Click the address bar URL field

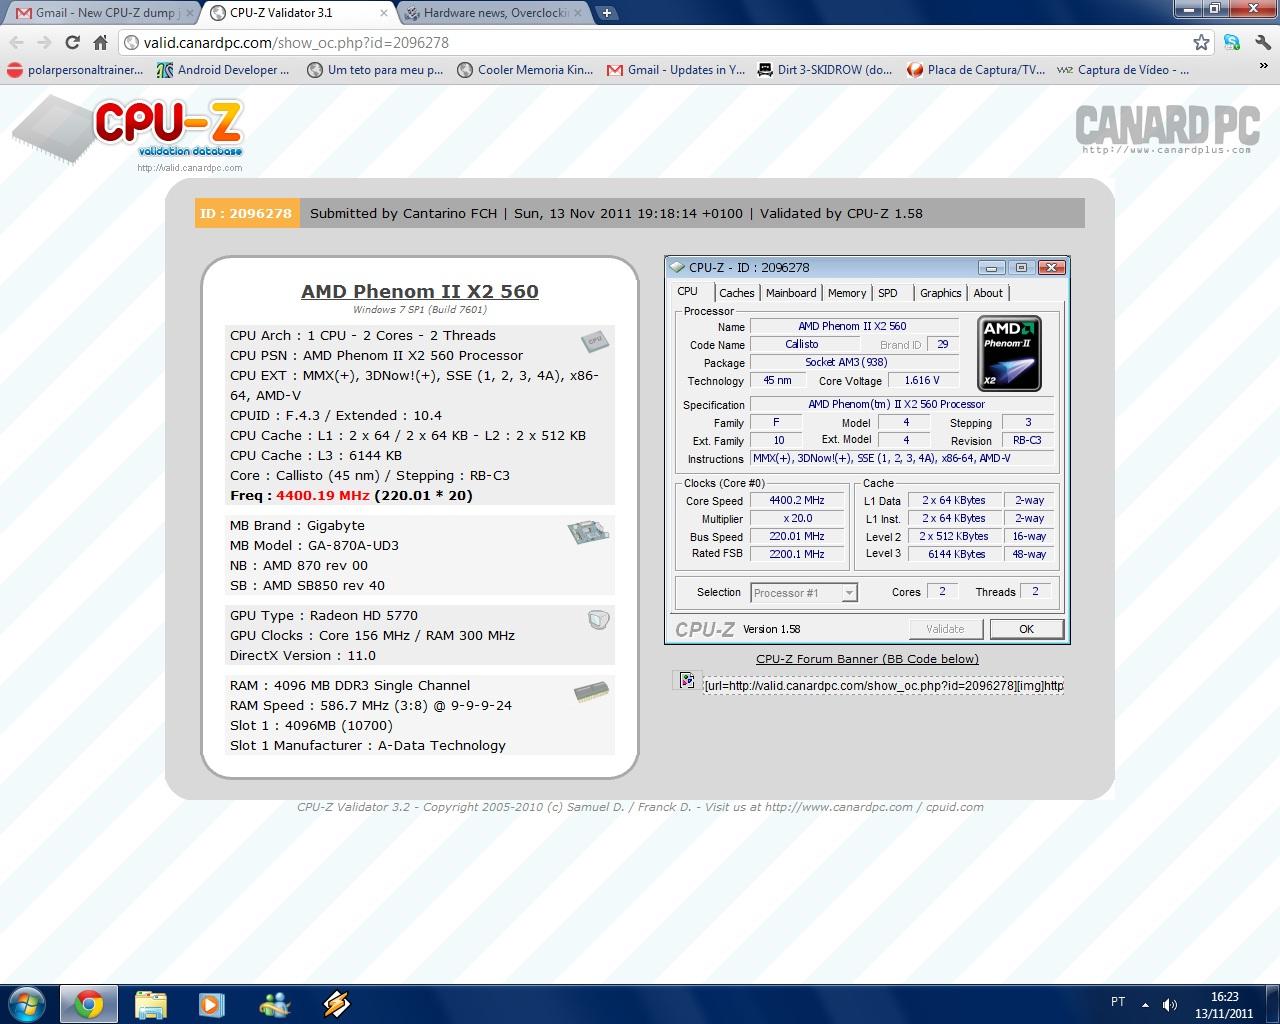point(655,43)
